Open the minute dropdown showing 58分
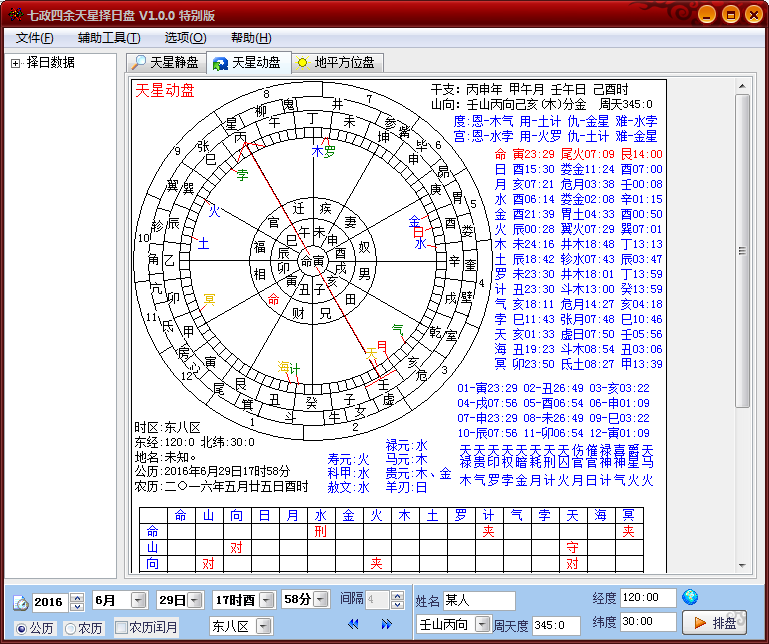The image size is (769, 644). coord(321,599)
